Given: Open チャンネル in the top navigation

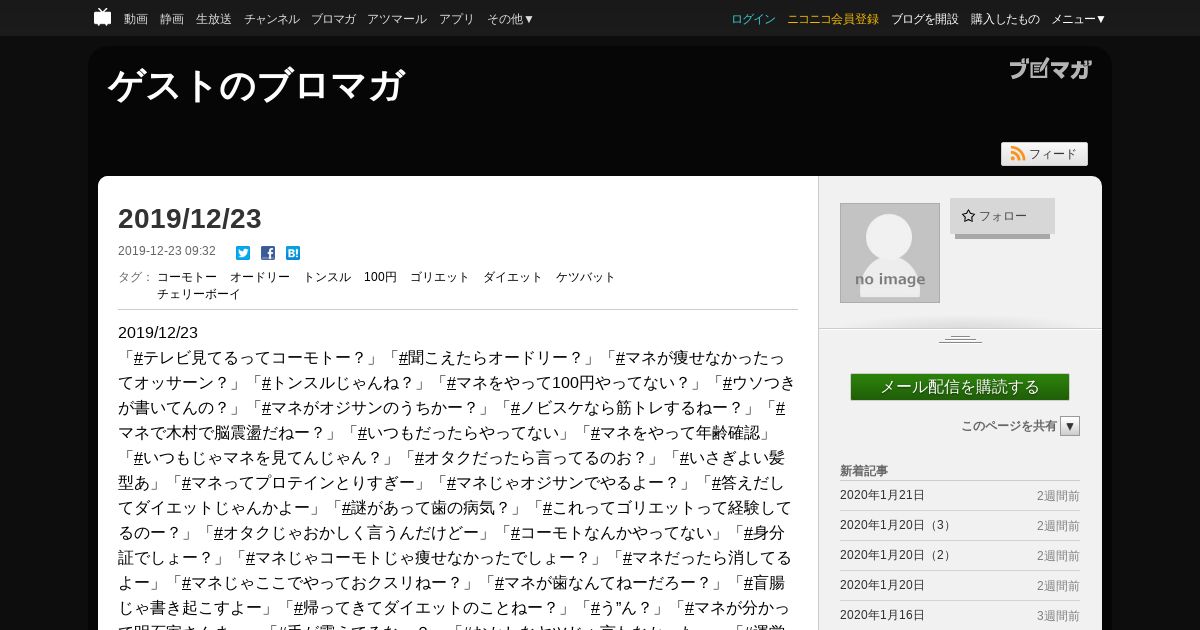Looking at the screenshot, I should coord(272,19).
